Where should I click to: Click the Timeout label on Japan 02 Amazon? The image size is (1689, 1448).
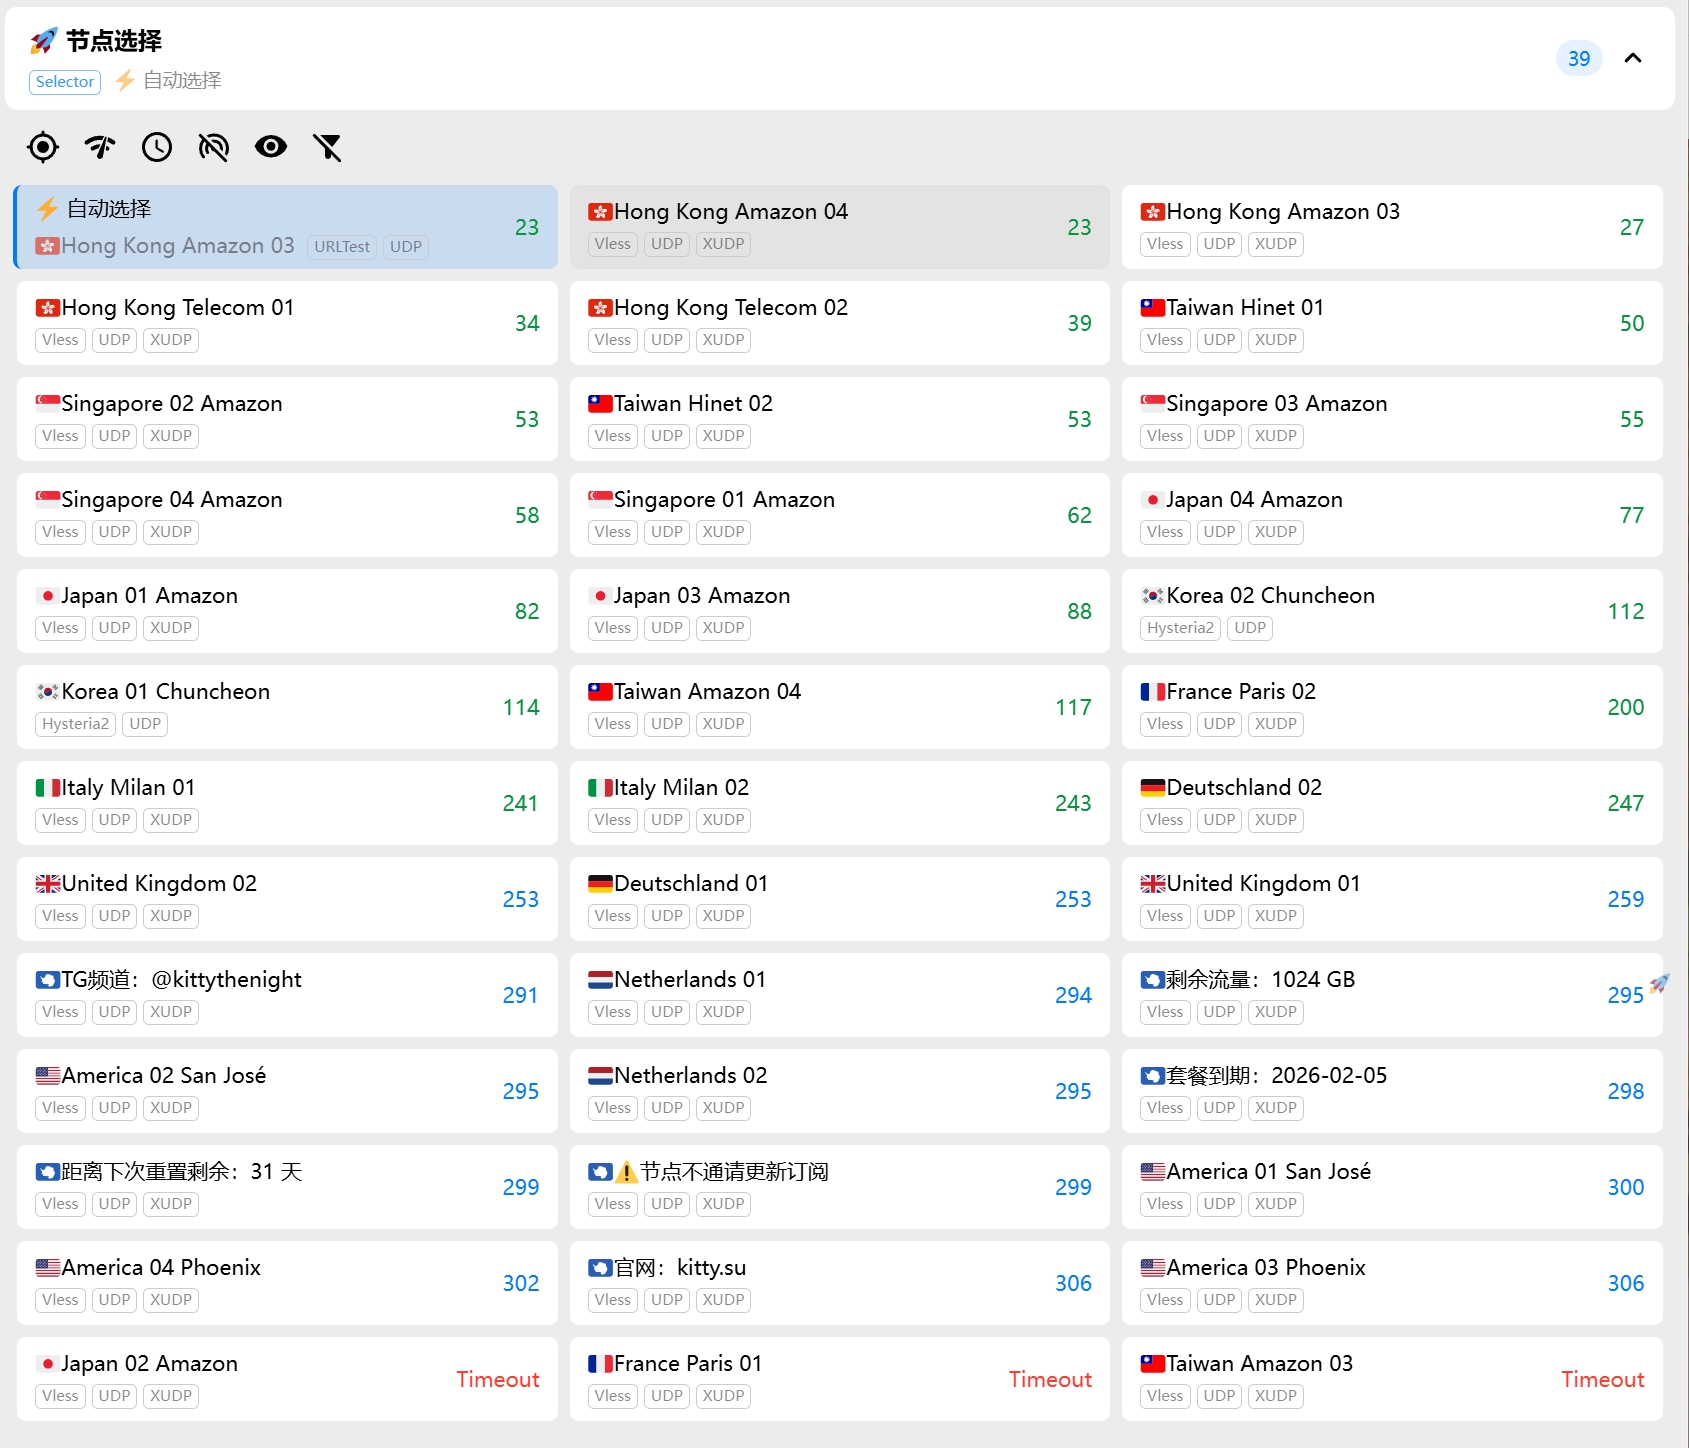coord(497,1379)
